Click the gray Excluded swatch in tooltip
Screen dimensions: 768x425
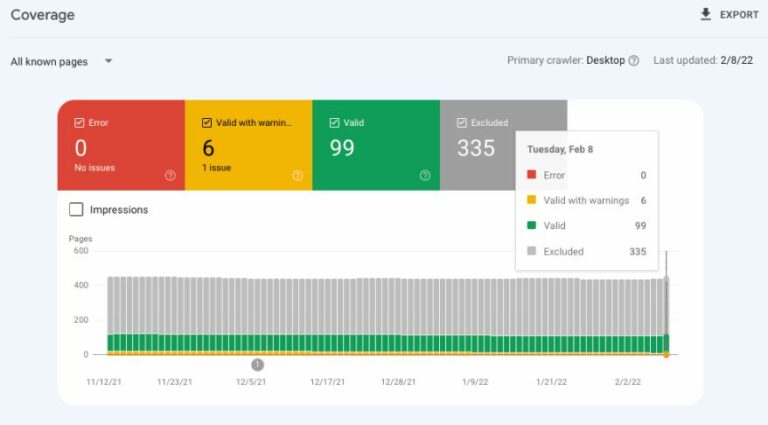(531, 251)
